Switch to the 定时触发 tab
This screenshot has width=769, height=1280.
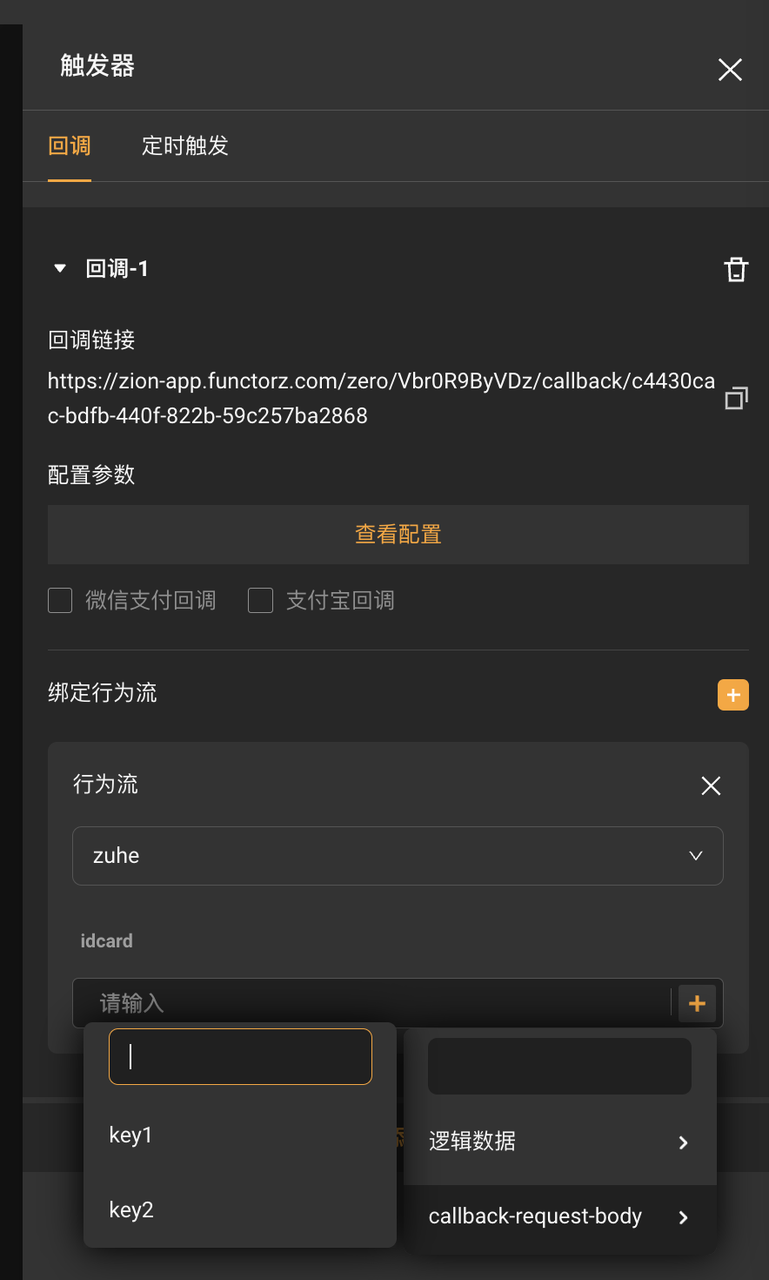(185, 146)
